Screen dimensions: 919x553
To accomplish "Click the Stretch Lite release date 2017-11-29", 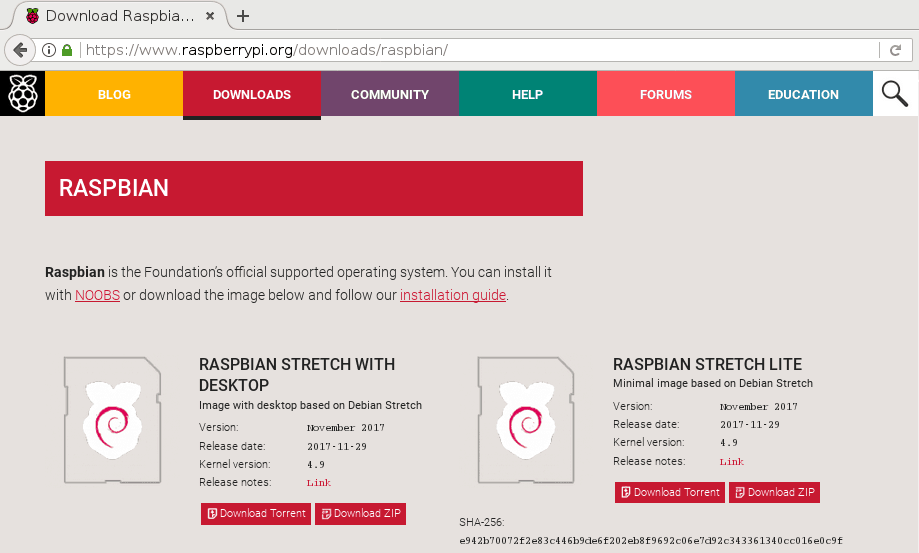I will 750,425.
